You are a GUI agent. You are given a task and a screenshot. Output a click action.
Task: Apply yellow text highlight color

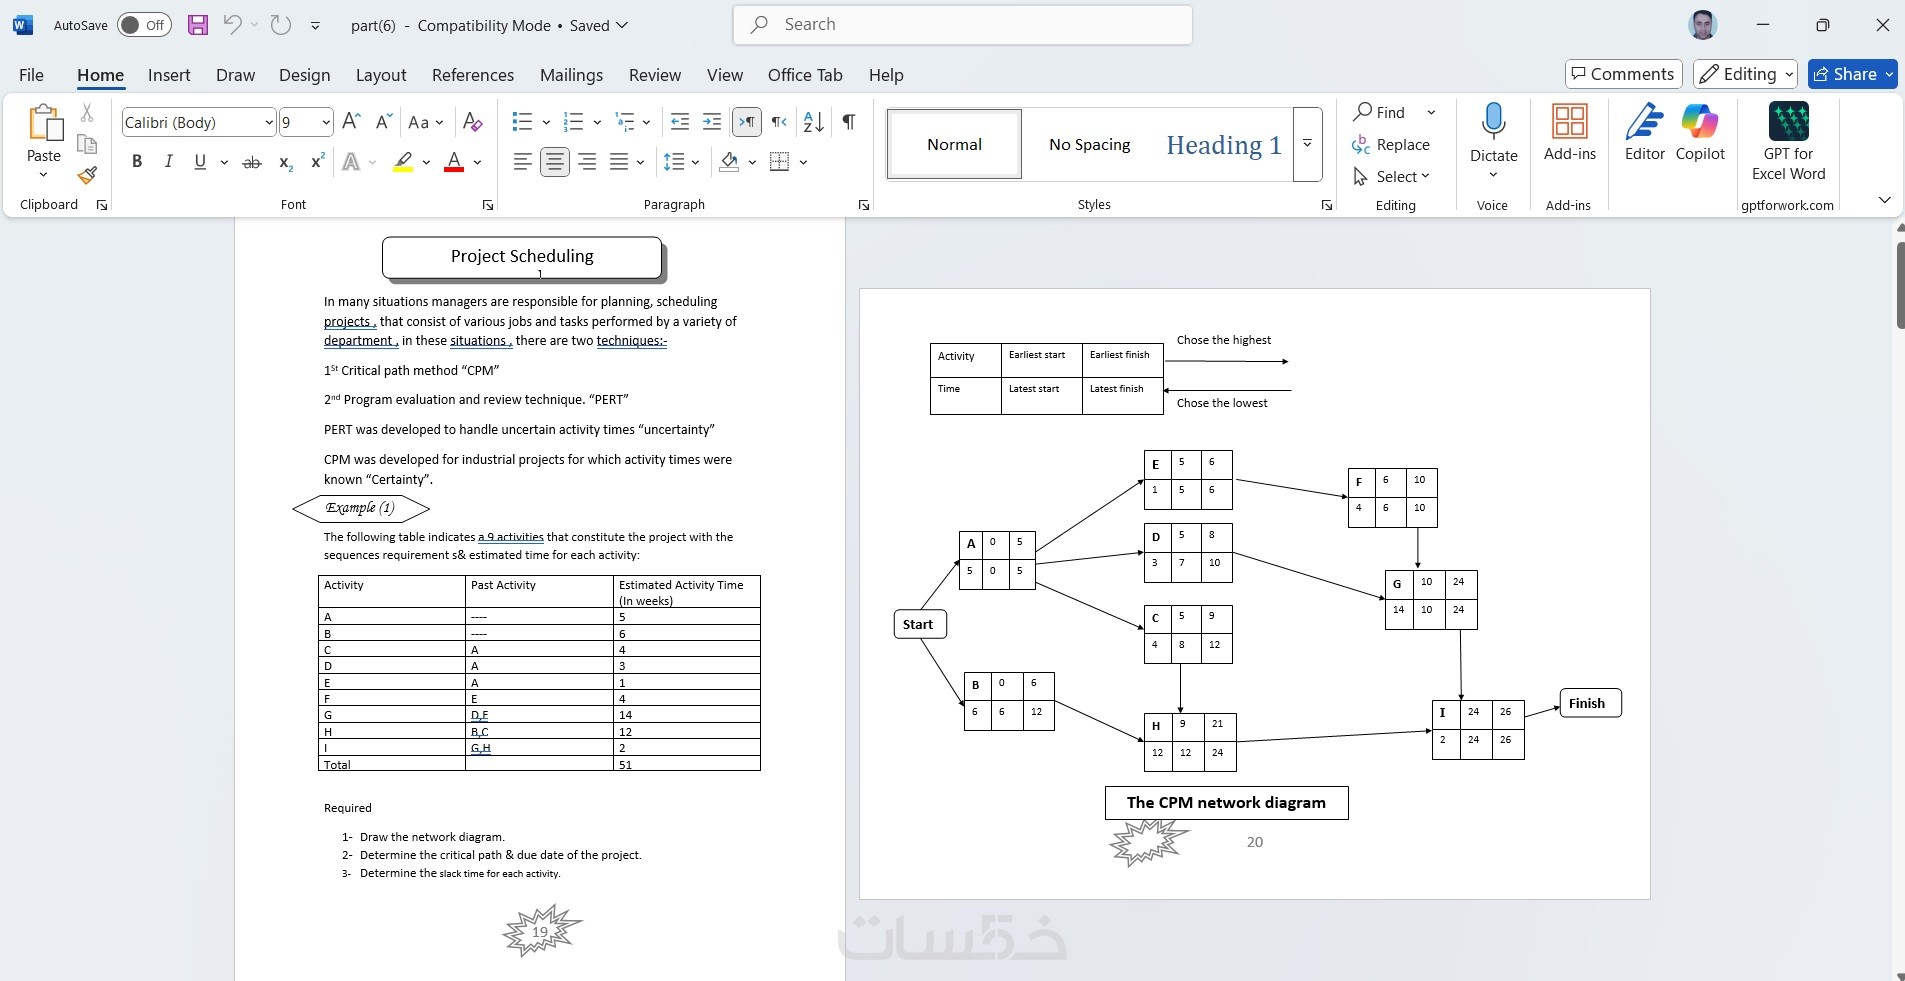403,162
